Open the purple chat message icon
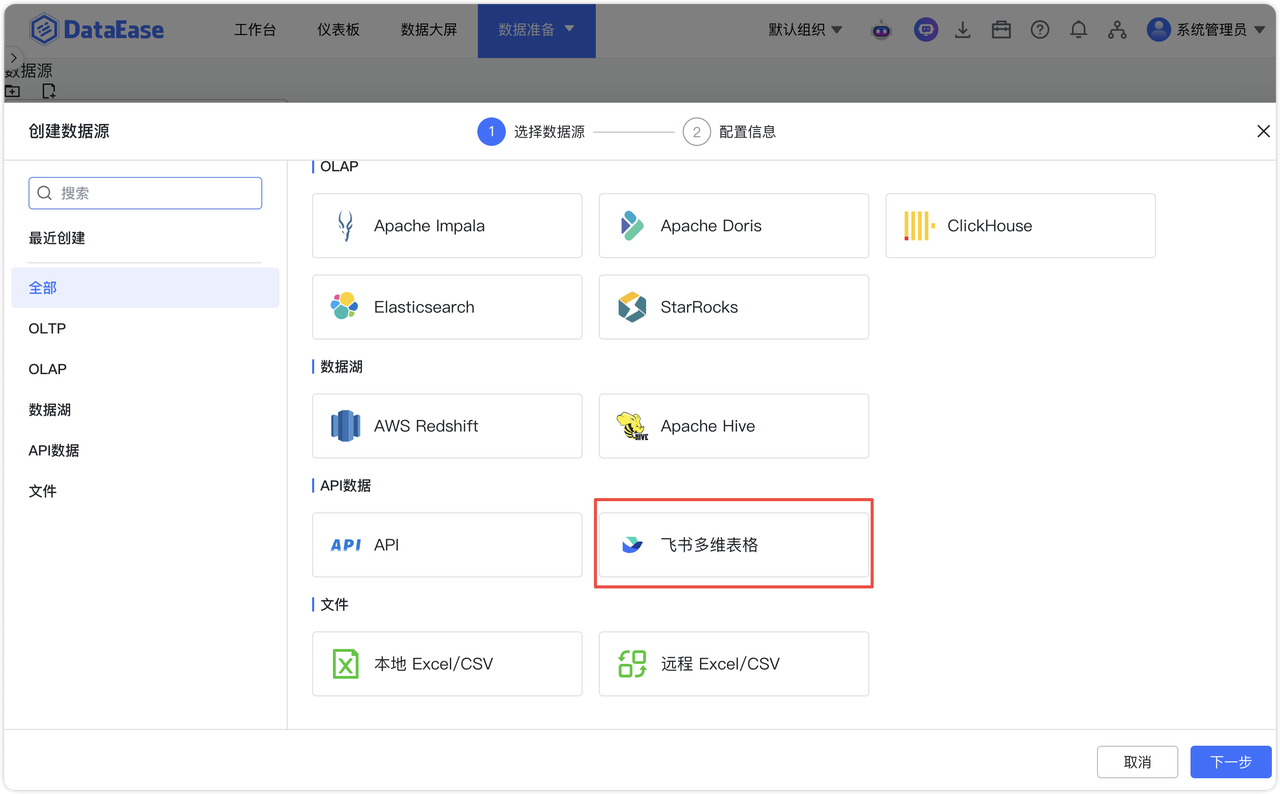This screenshot has width=1280, height=794. click(926, 30)
